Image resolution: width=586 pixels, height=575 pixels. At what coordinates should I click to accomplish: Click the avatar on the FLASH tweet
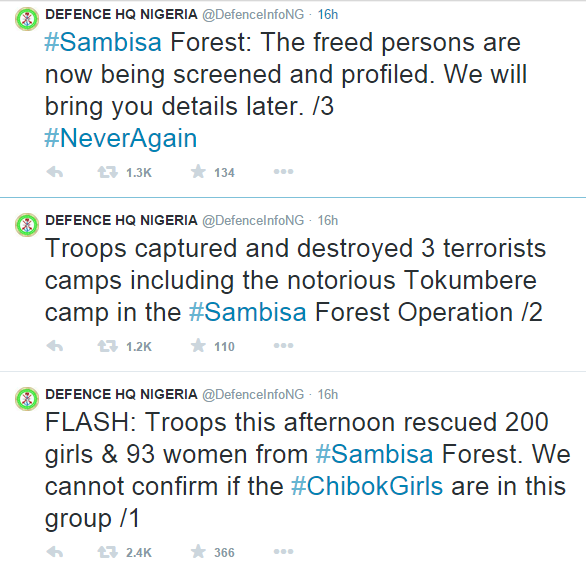tap(27, 399)
